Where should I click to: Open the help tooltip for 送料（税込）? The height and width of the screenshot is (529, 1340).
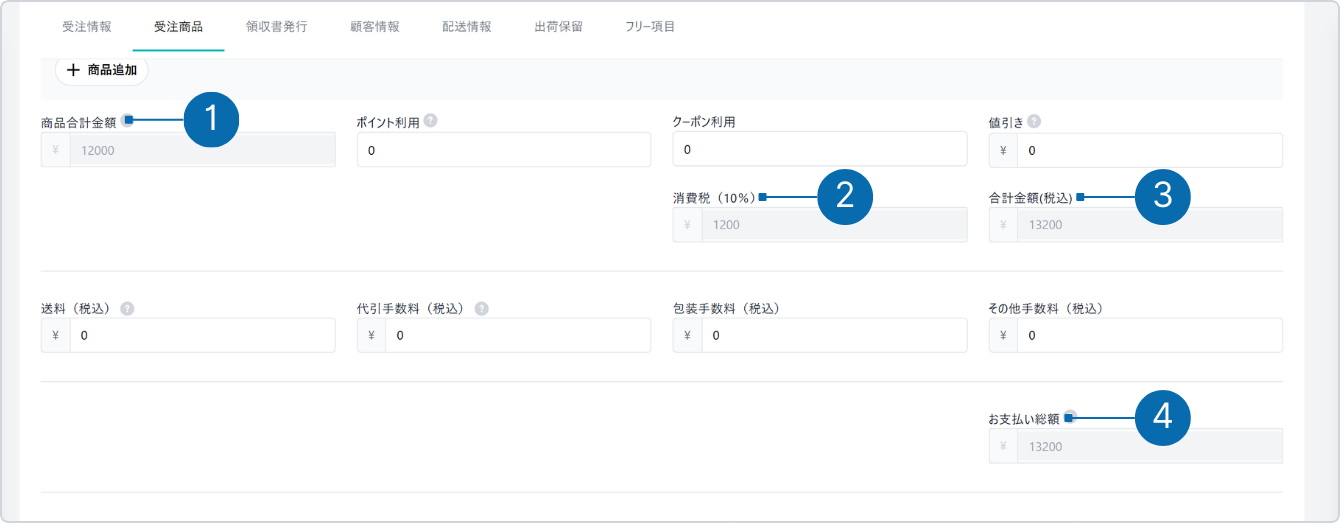click(127, 309)
